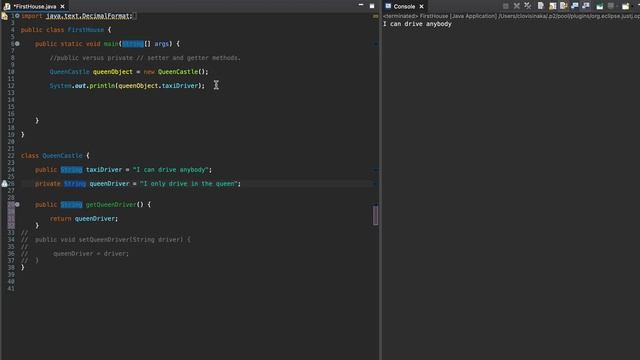Click the editor vertical scrollbar thumb
640x360 pixels.
coord(375,215)
